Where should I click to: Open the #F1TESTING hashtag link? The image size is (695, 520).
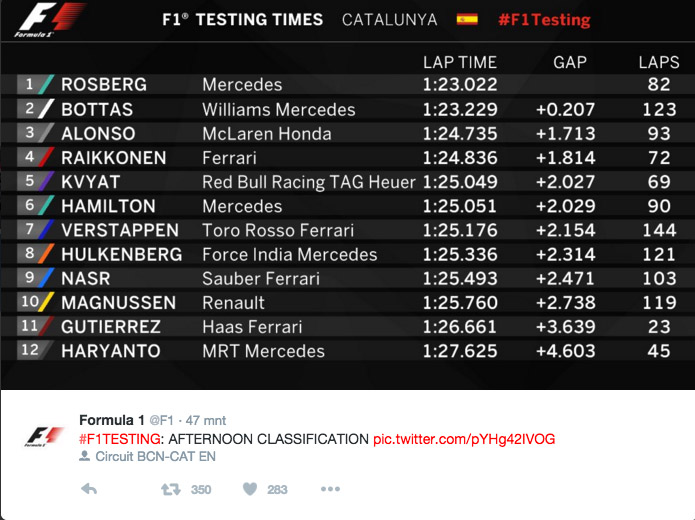click(120, 439)
